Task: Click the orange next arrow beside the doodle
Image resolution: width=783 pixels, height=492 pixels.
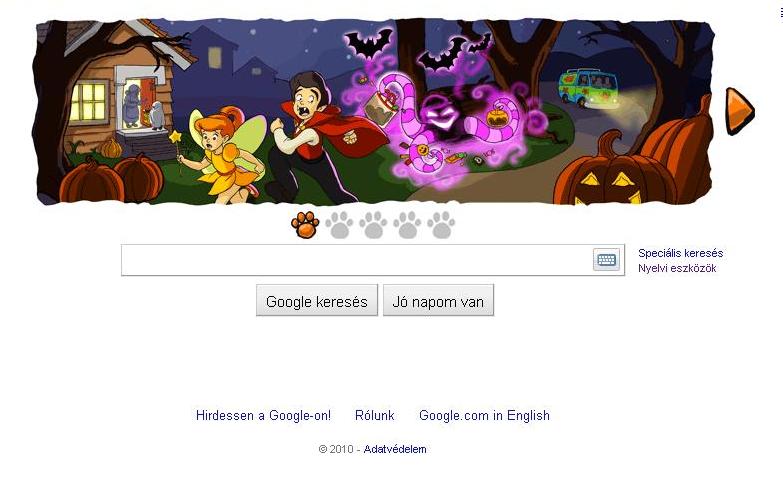Action: pyautogui.click(x=740, y=111)
